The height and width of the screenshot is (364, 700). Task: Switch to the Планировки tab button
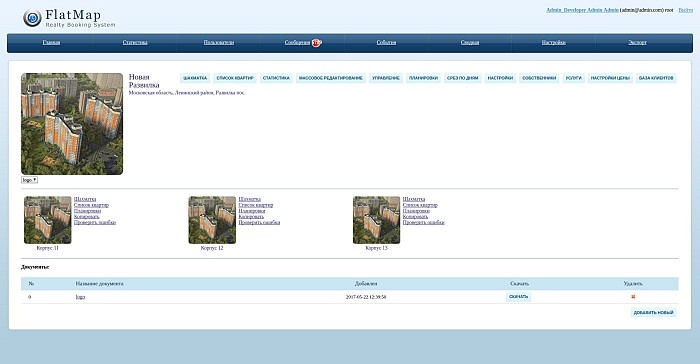[423, 78]
